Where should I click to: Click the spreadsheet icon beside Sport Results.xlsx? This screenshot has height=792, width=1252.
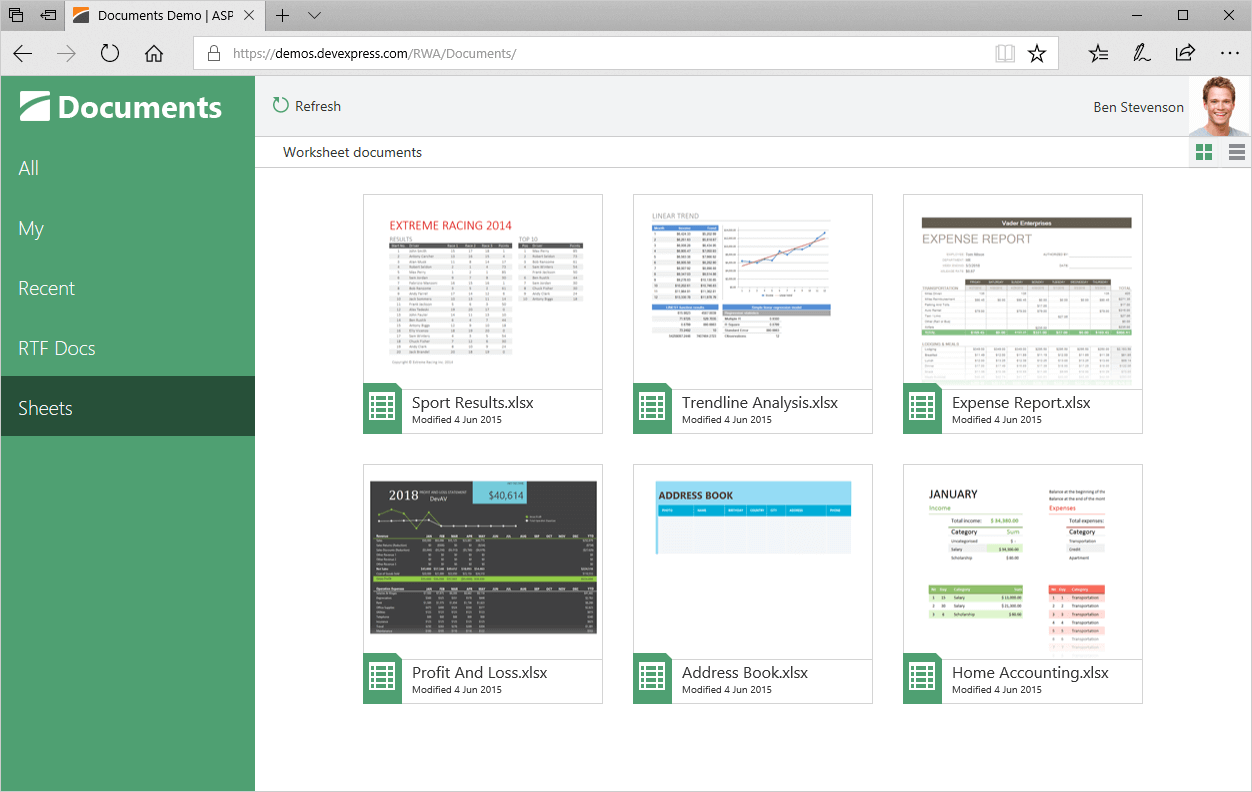pyautogui.click(x=382, y=409)
